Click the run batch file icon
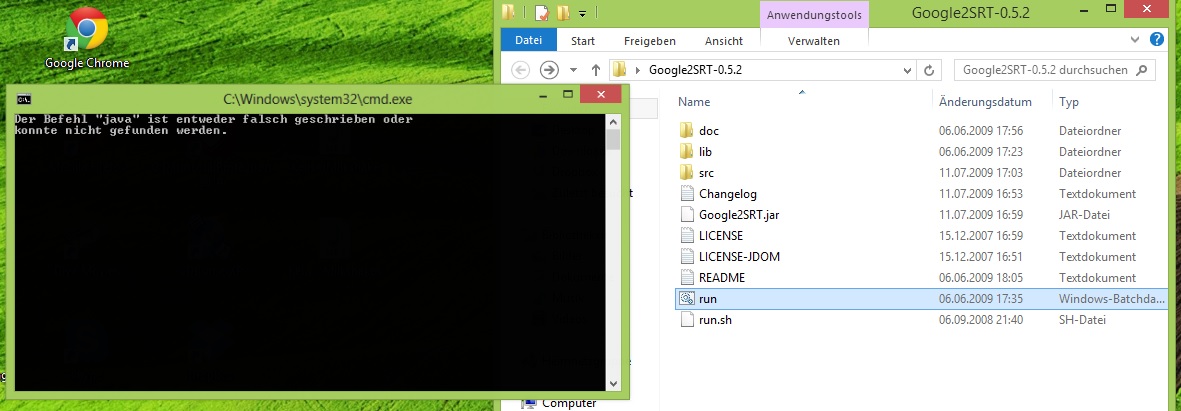The width and height of the screenshot is (1181, 411). [686, 299]
